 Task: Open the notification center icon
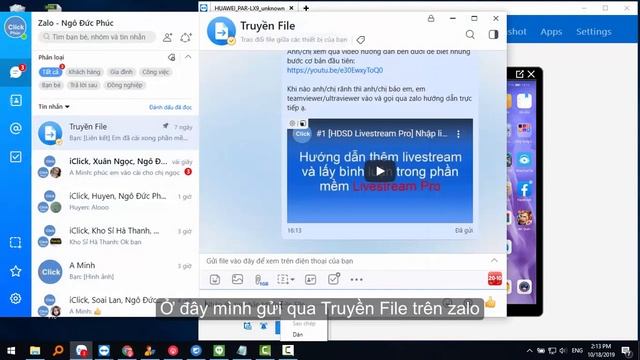click(x=626, y=351)
